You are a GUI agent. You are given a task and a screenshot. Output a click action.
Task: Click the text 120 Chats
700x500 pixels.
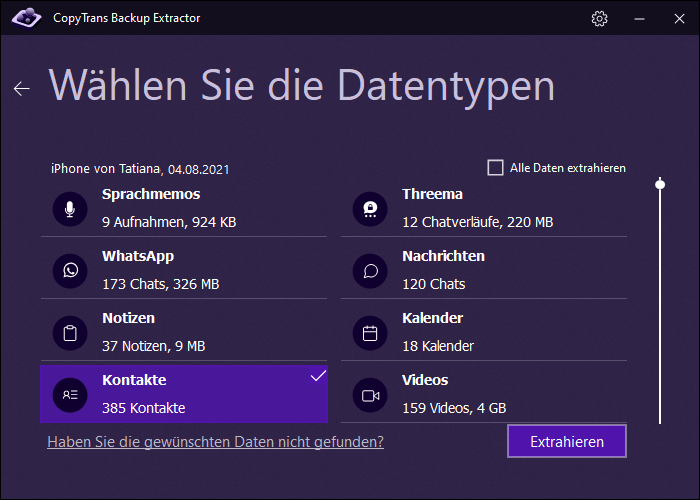click(433, 284)
